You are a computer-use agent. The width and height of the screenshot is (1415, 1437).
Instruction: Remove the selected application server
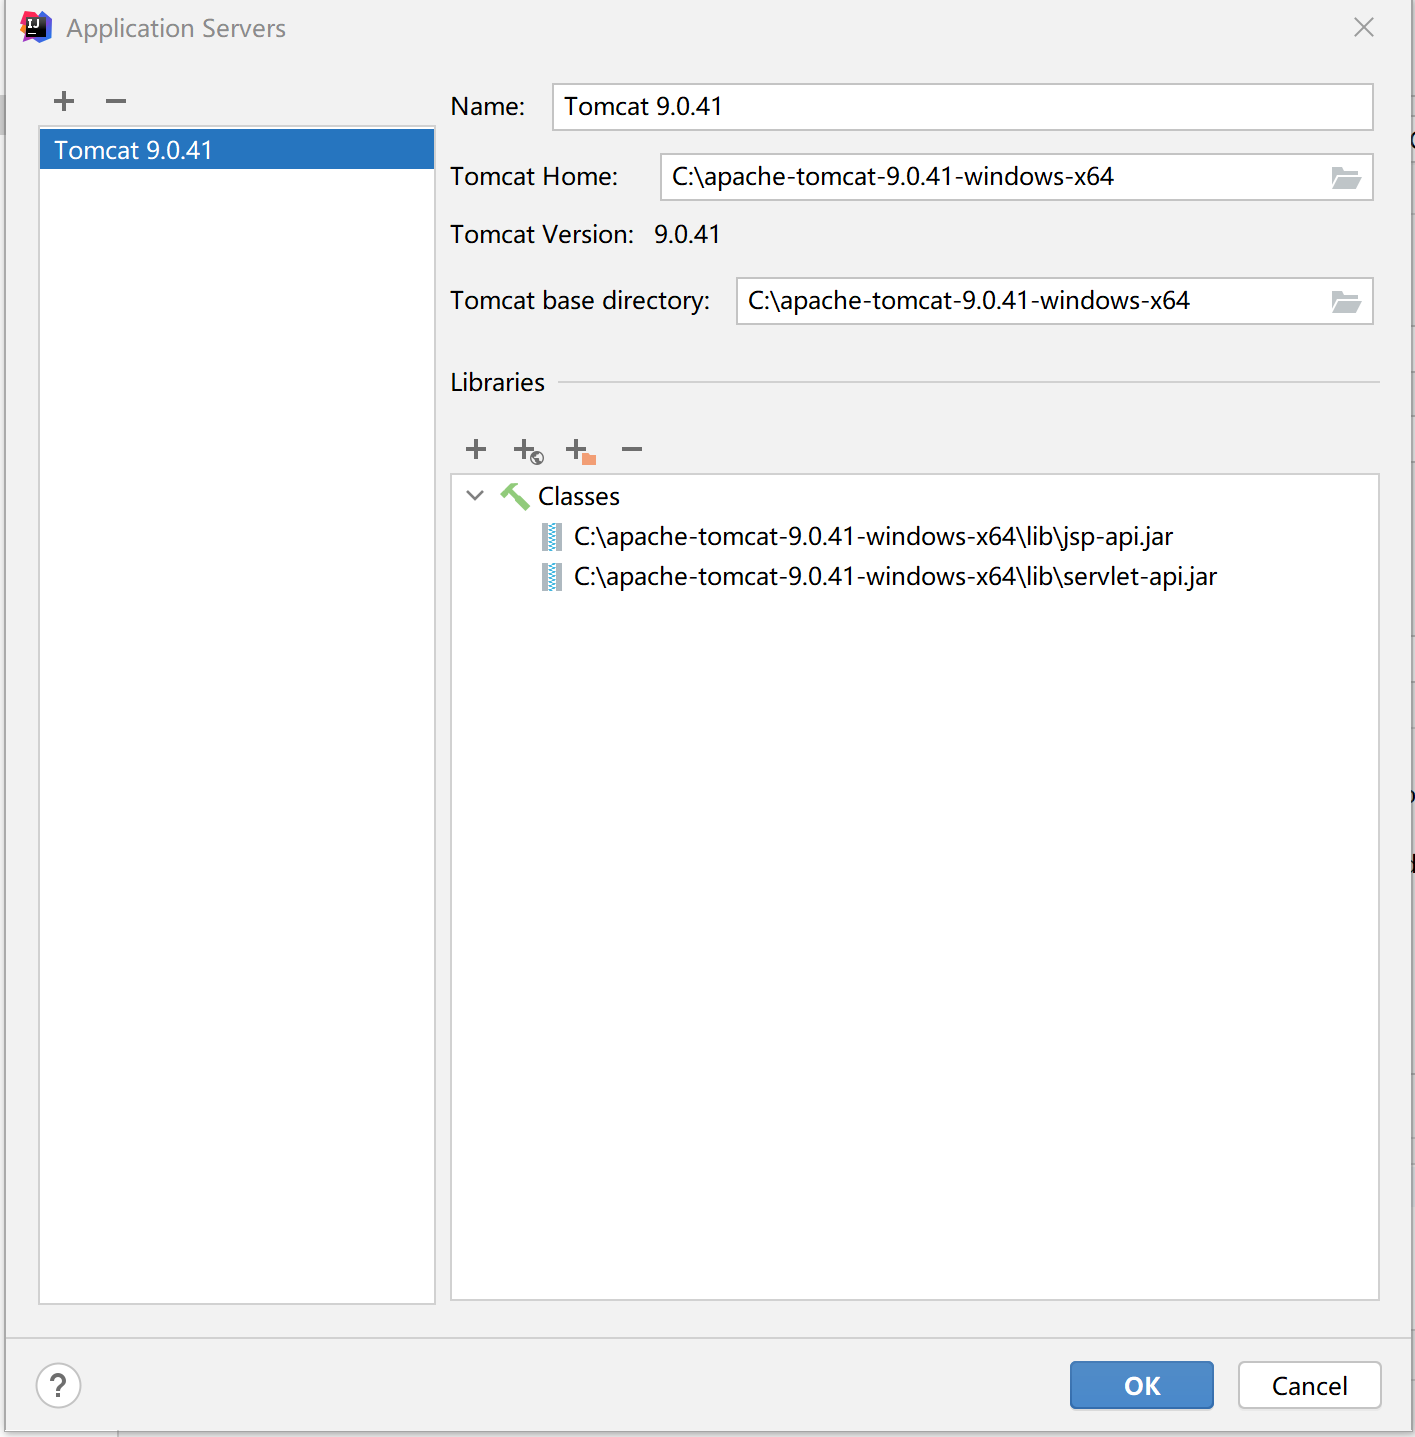coord(116,101)
